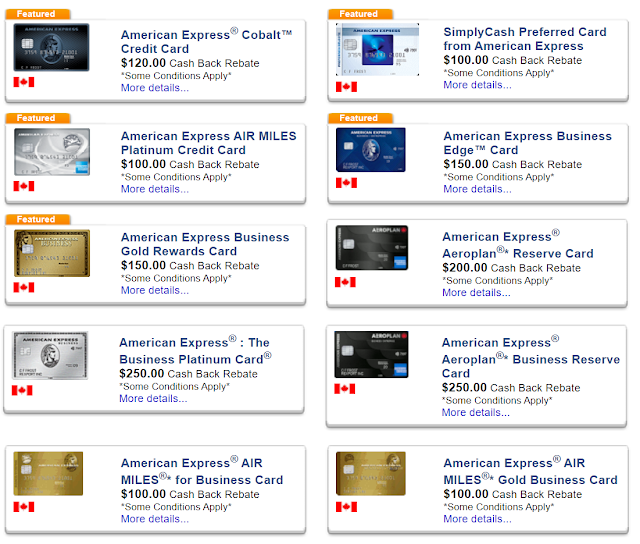Open the SimplyCash Preferred Card title

tap(525, 39)
